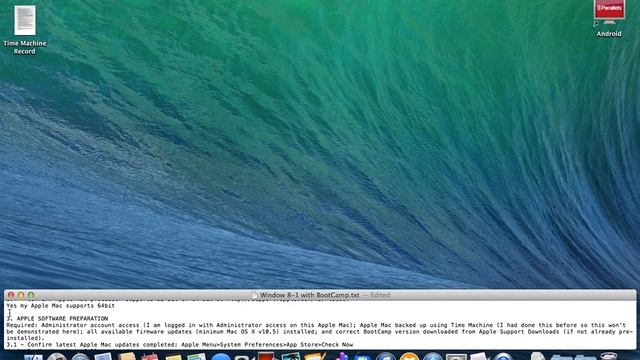Zoom the TextEdit window with green button

point(31,295)
